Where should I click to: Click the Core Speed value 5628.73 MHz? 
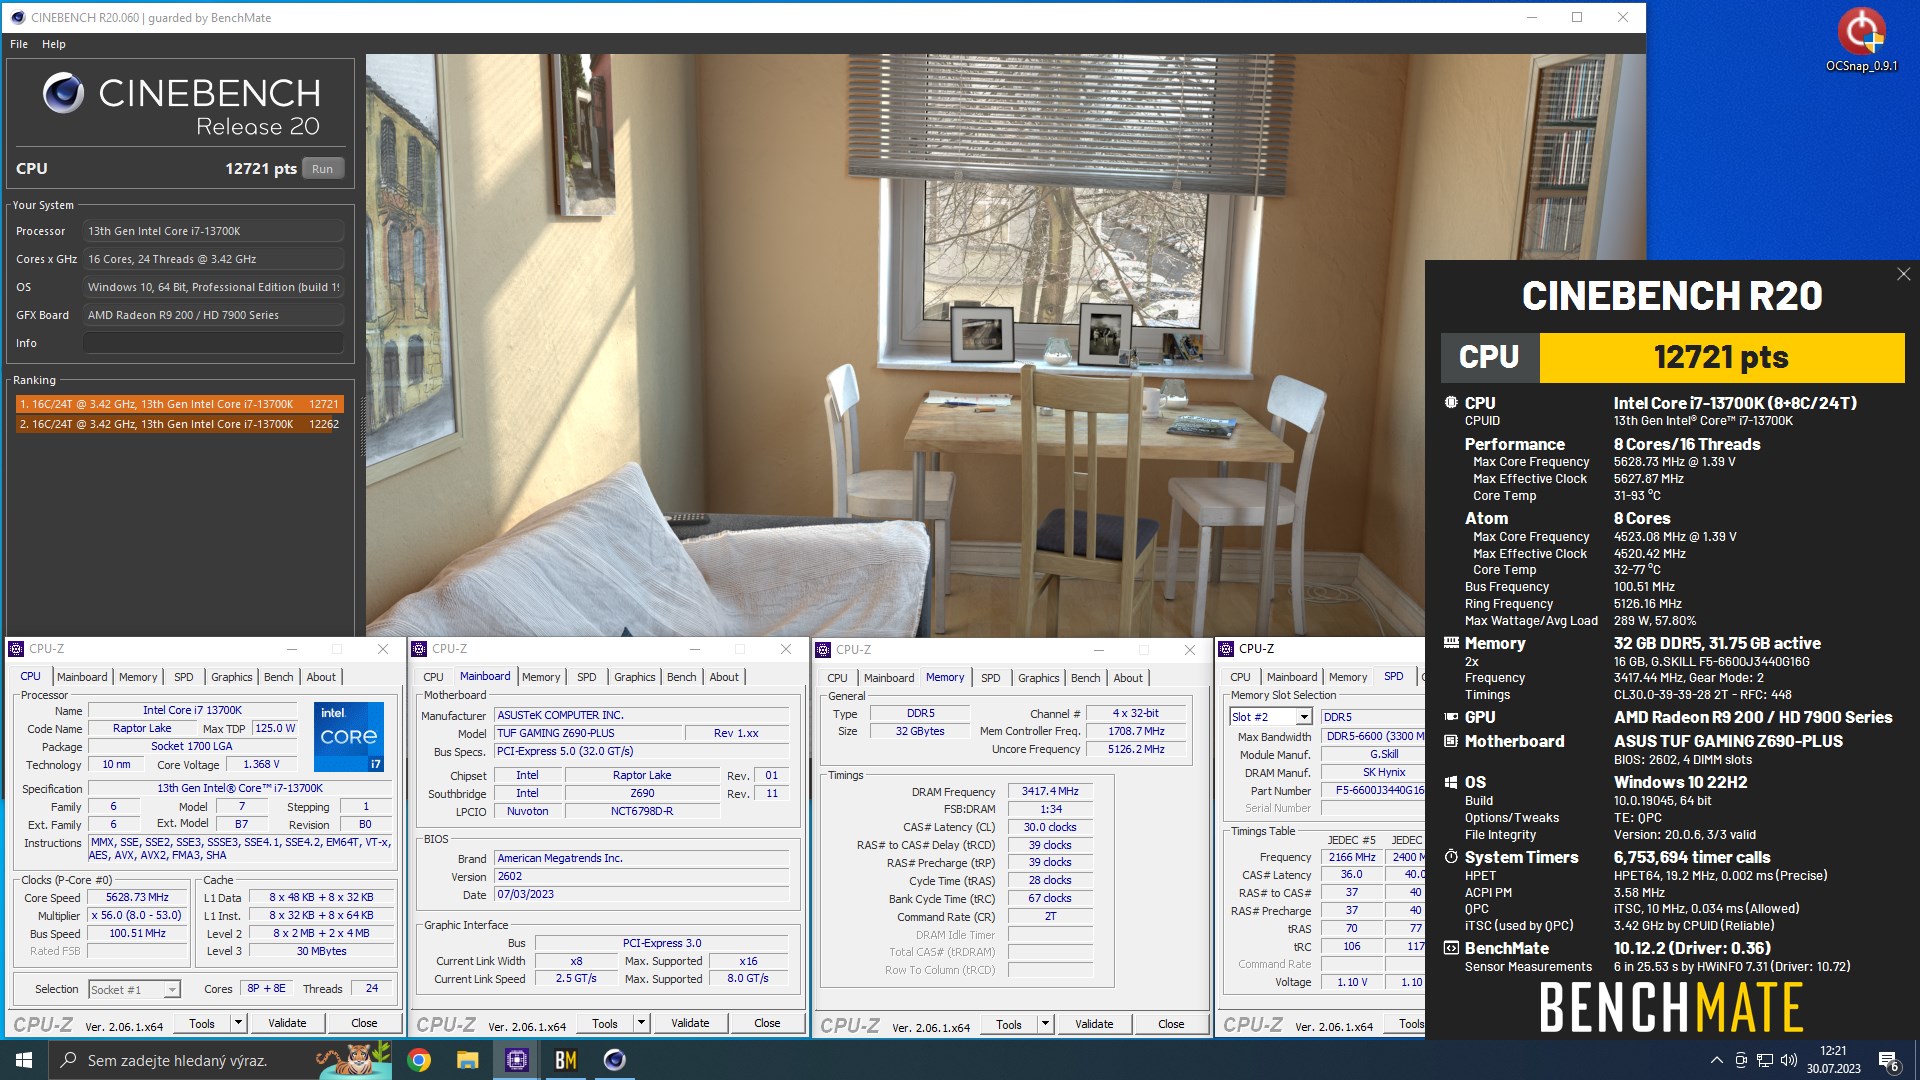tap(138, 897)
